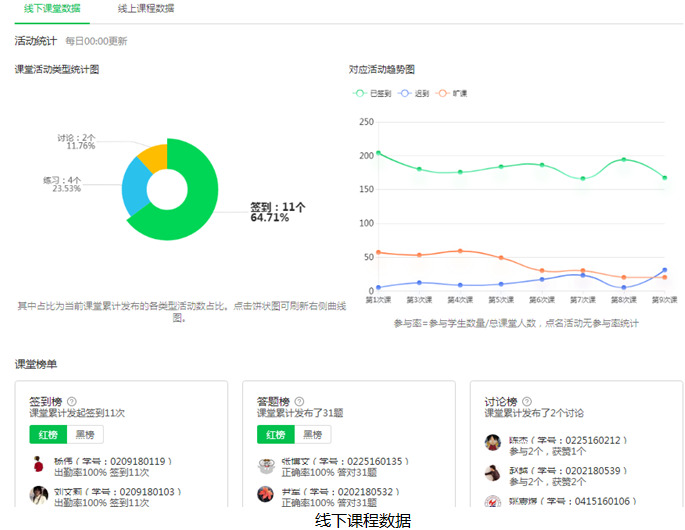Select 黑榜 in the 签到榜 card
This screenshot has width=685, height=530.
pyautogui.click(x=84, y=434)
